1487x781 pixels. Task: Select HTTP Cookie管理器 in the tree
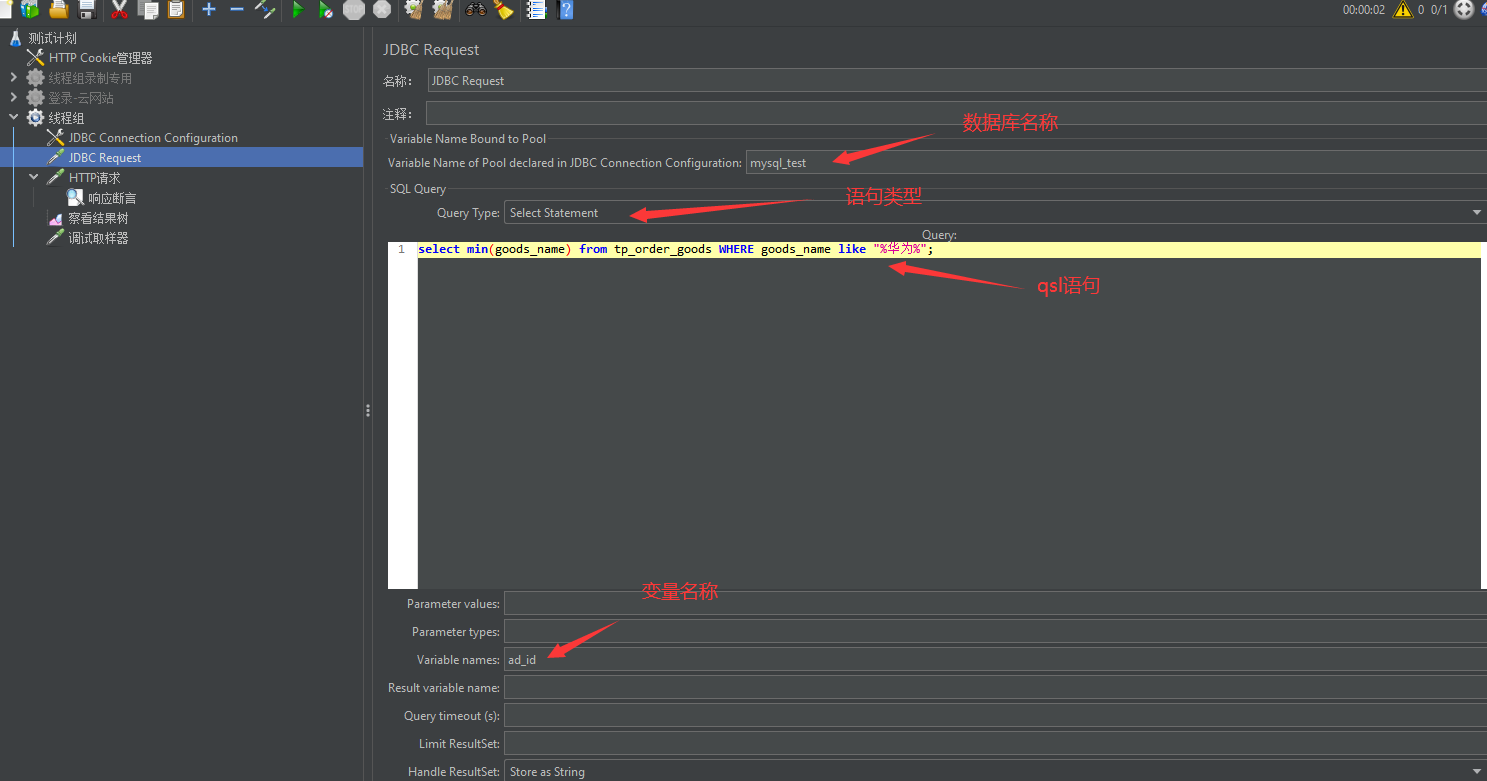[100, 58]
